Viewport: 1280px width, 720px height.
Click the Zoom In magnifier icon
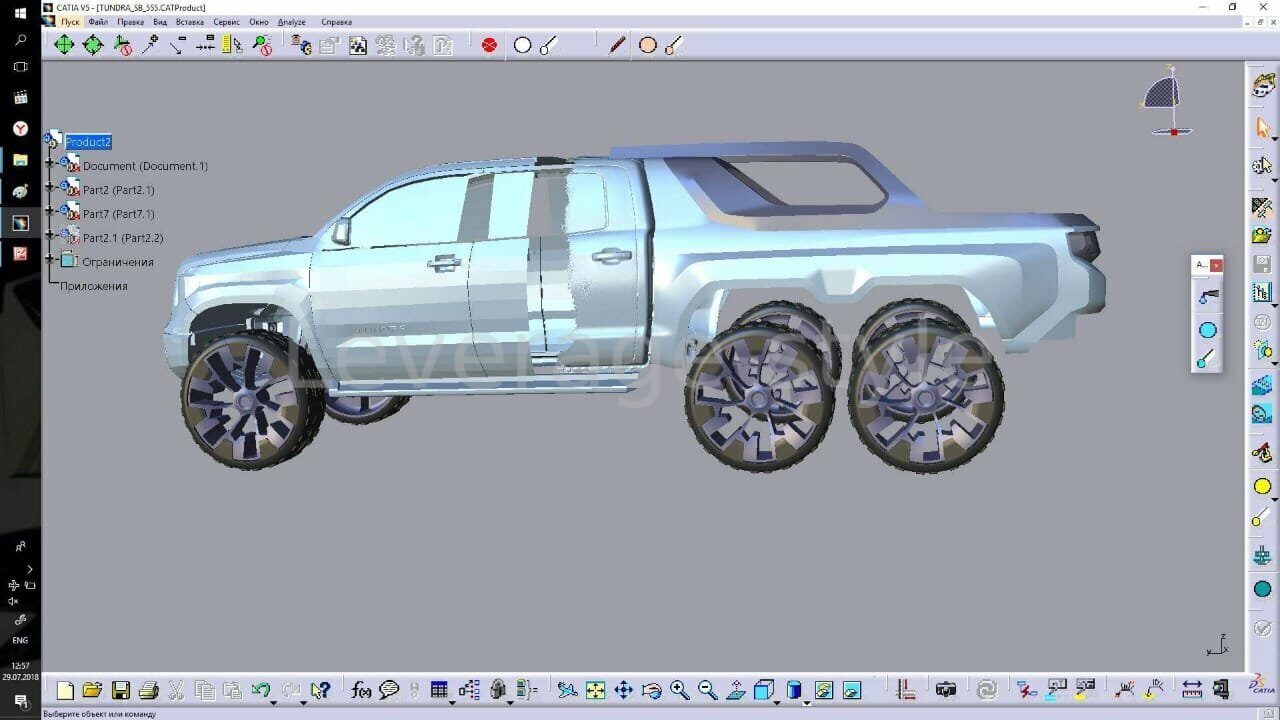coord(680,690)
